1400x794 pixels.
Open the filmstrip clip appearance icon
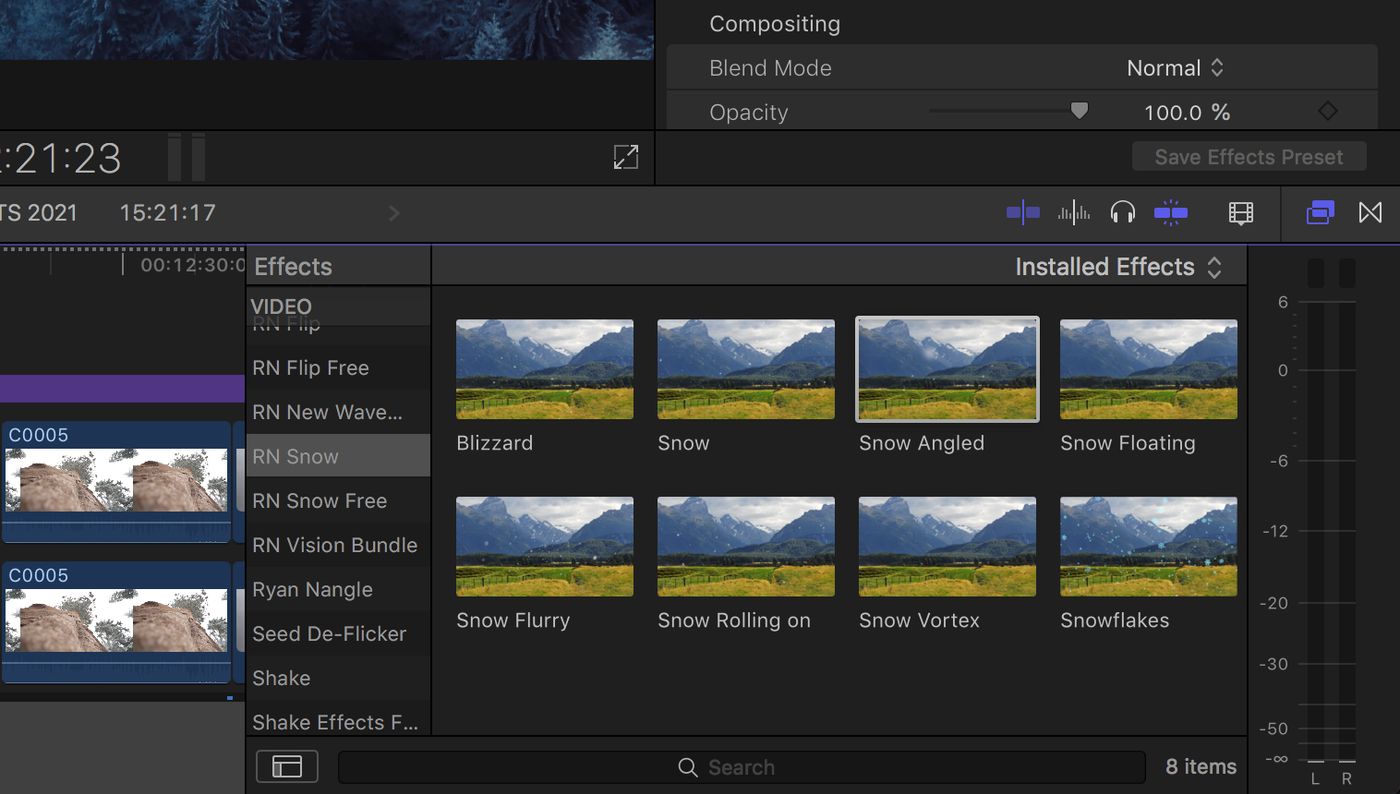click(1240, 213)
